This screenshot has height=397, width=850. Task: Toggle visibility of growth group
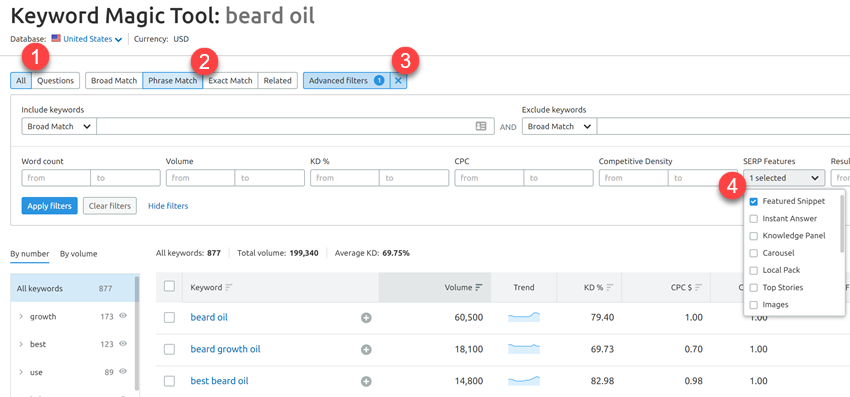123,316
